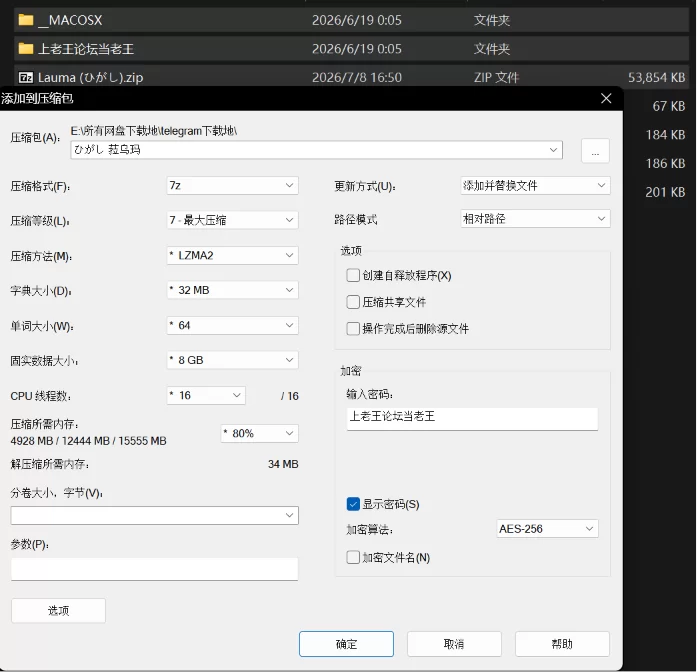
Task: Open the 加密算法 AES-256 dropdown
Action: pos(547,529)
